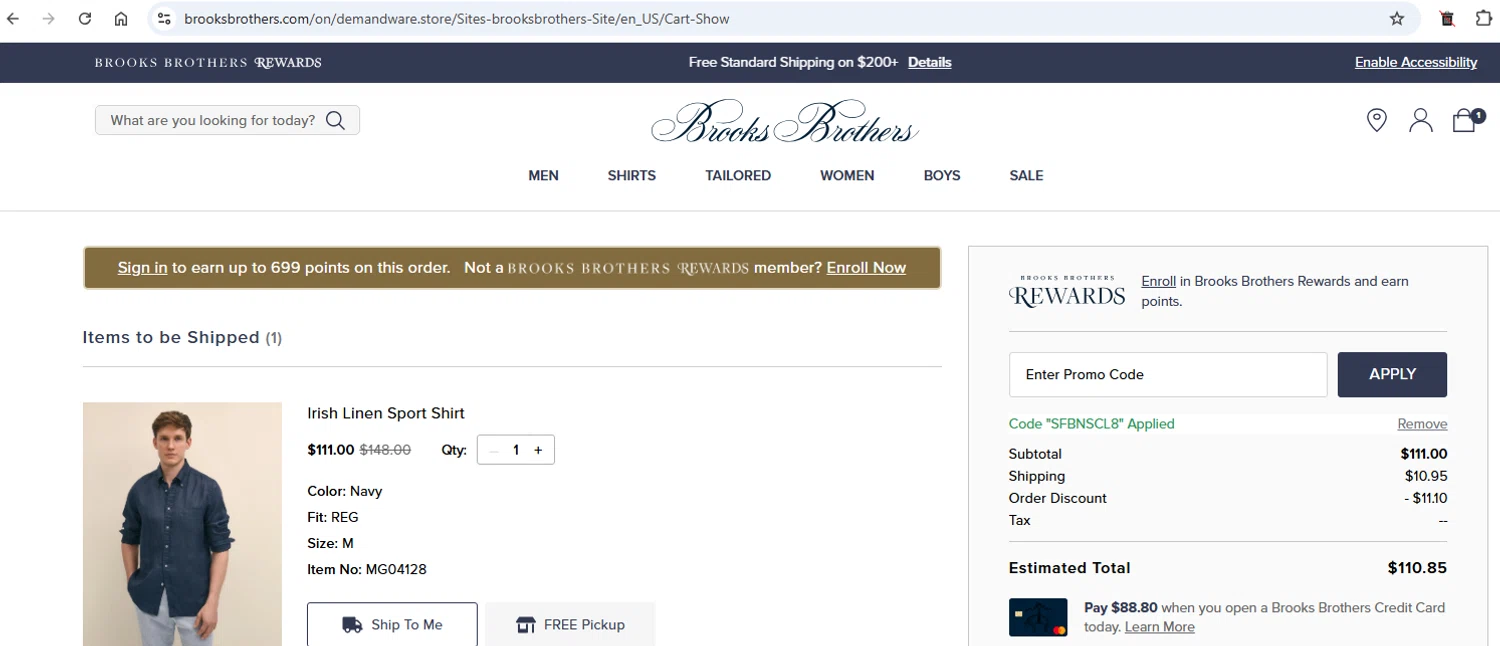
Task: Open the TAILORED menu
Action: coord(738,176)
